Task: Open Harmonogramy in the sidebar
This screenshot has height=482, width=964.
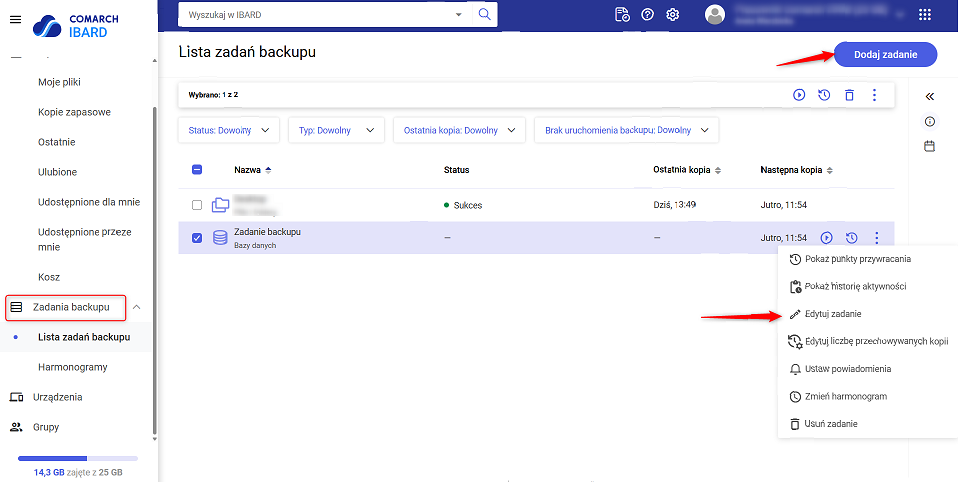Action: click(72, 367)
